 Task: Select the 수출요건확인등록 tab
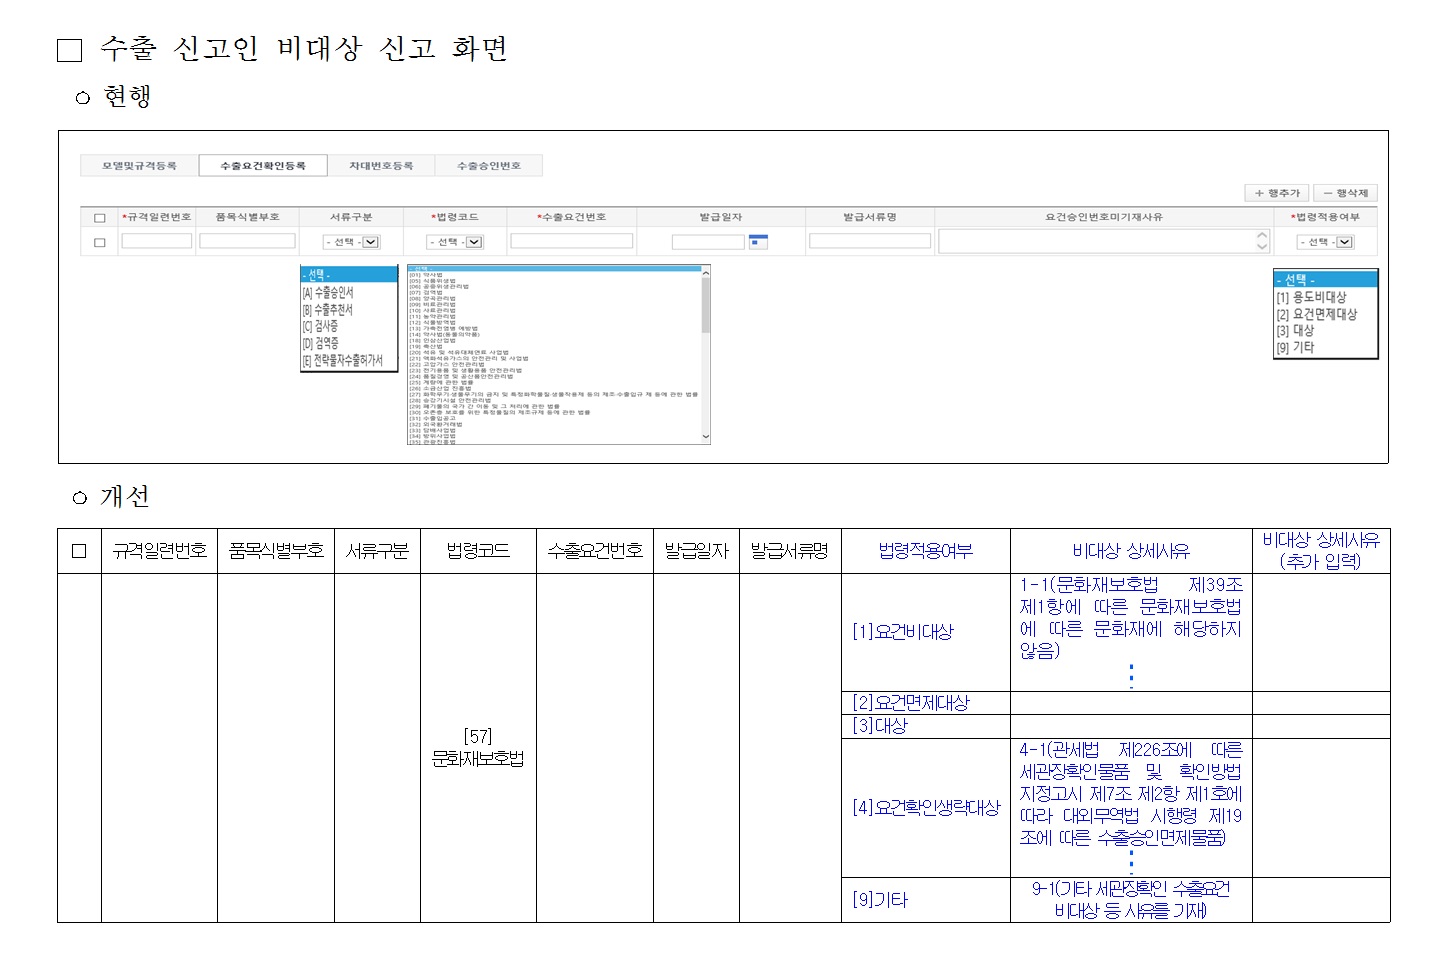263,166
